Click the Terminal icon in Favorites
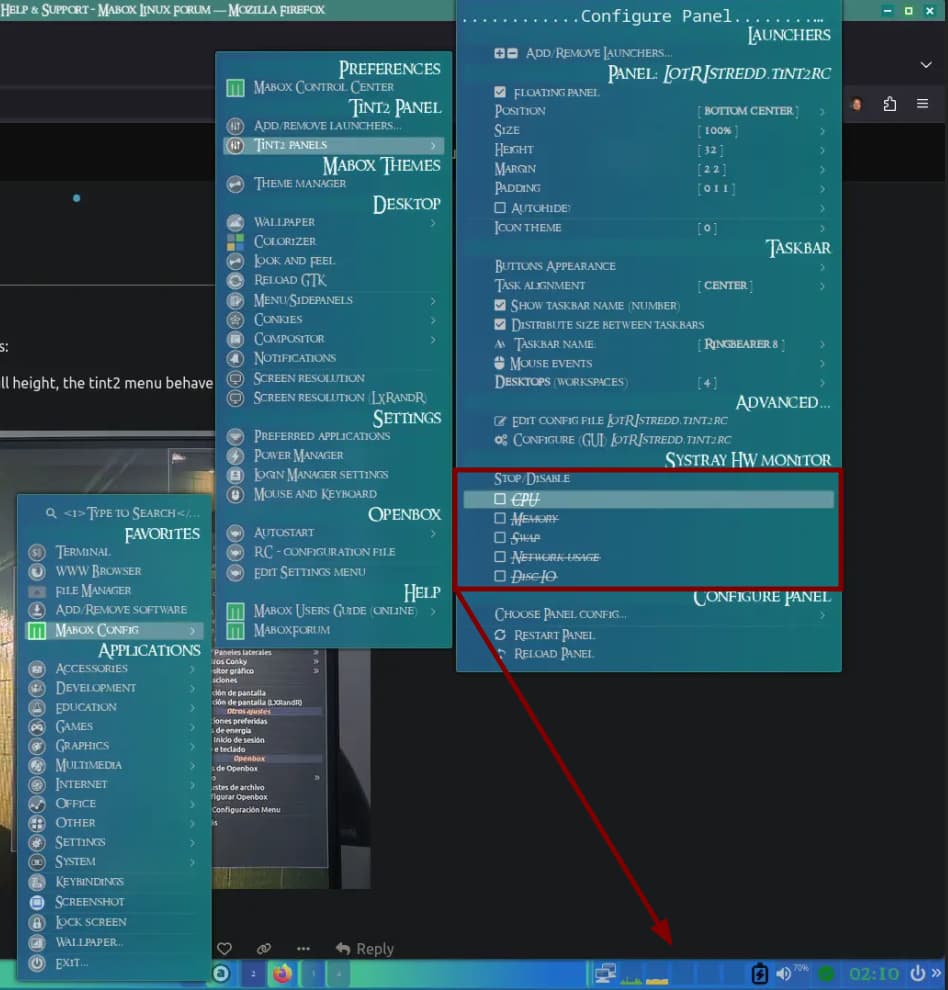The image size is (948, 990). 37,552
